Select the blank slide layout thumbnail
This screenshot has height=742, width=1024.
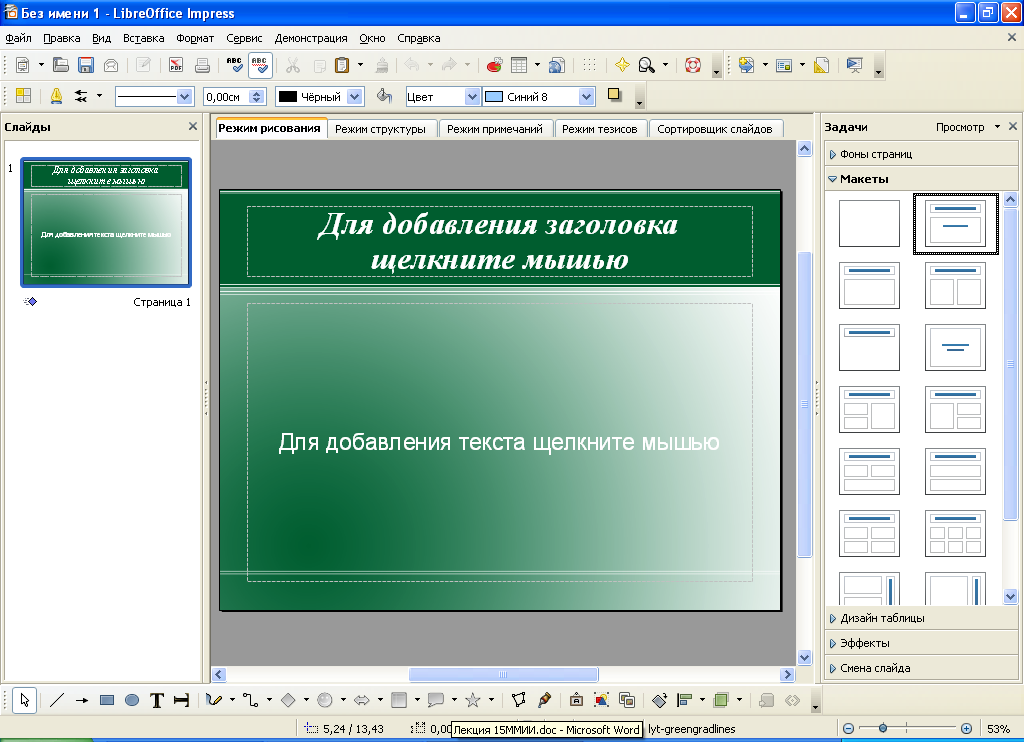pyautogui.click(x=869, y=223)
